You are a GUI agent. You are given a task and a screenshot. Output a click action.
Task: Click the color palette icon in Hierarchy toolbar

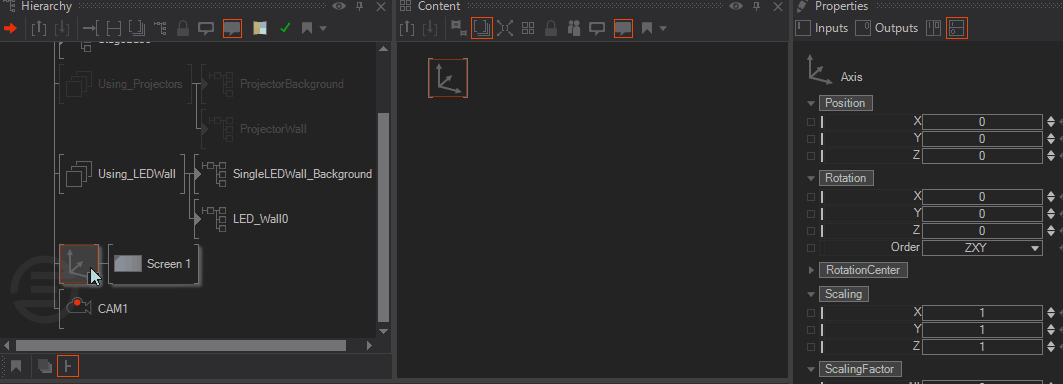260,28
